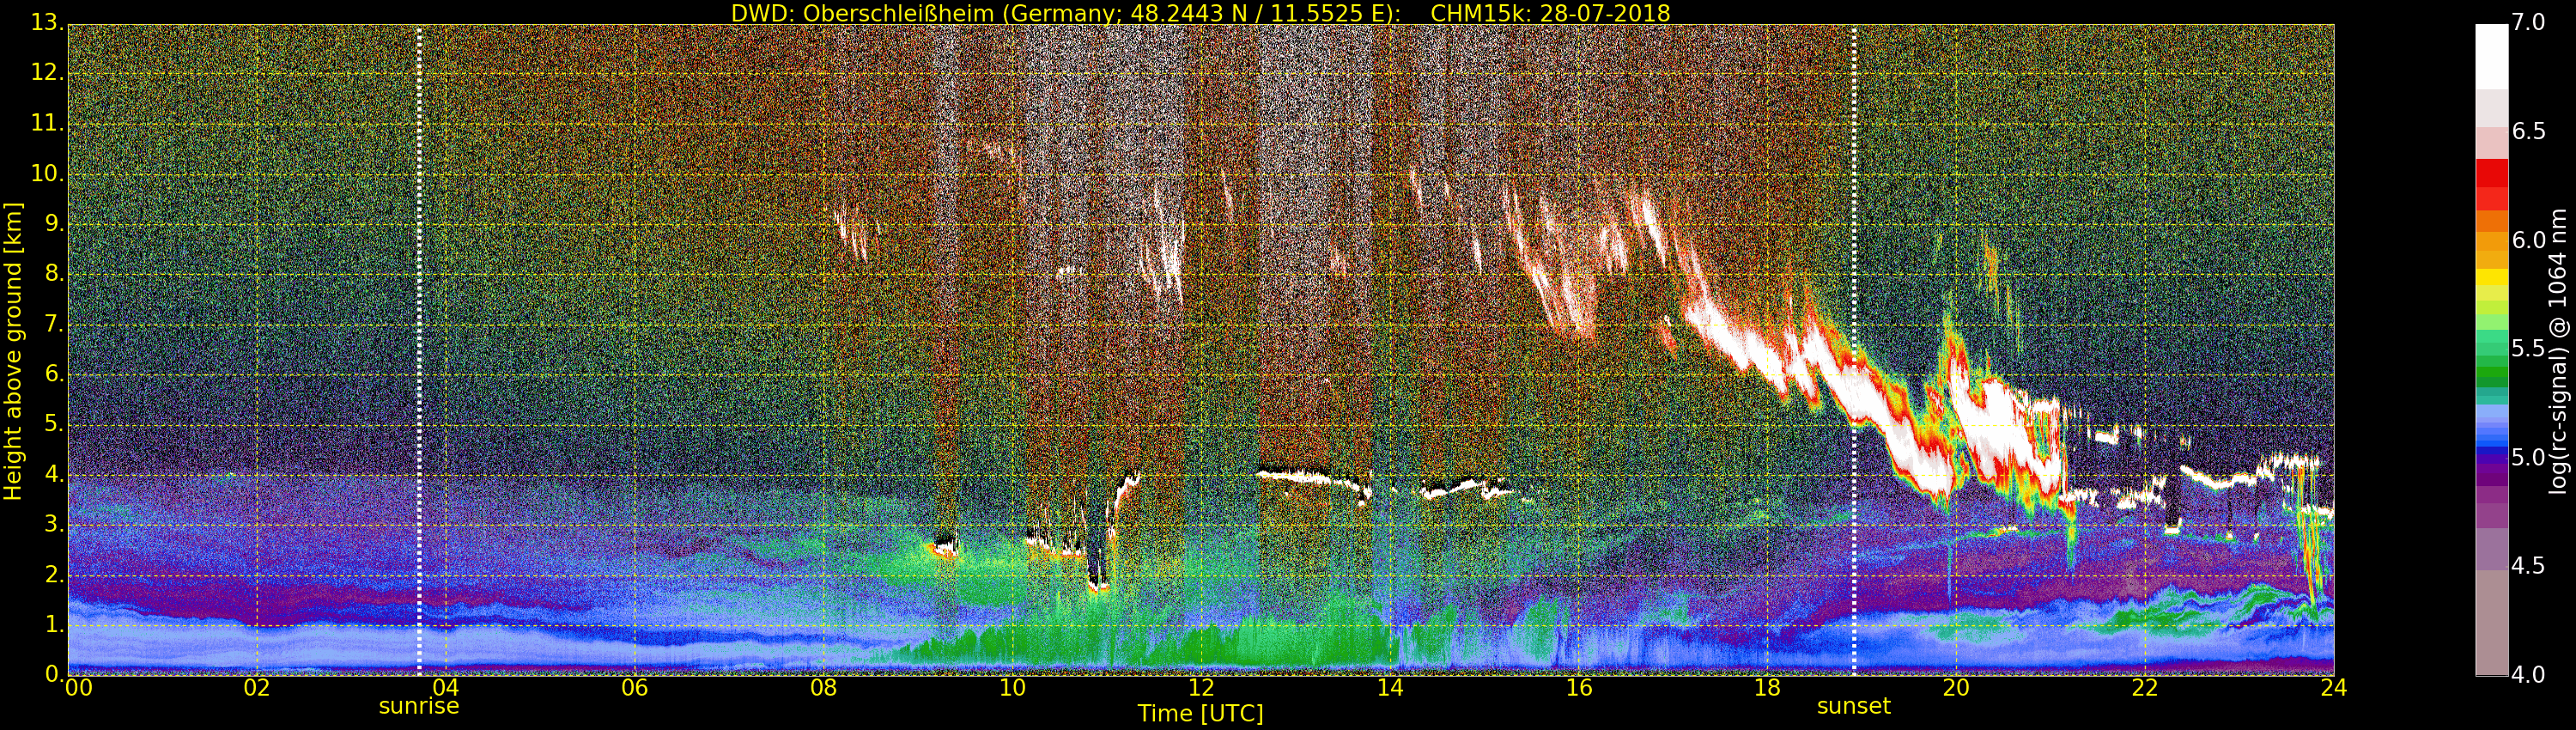Click the colorbar tick label '6.5'

2528,132
